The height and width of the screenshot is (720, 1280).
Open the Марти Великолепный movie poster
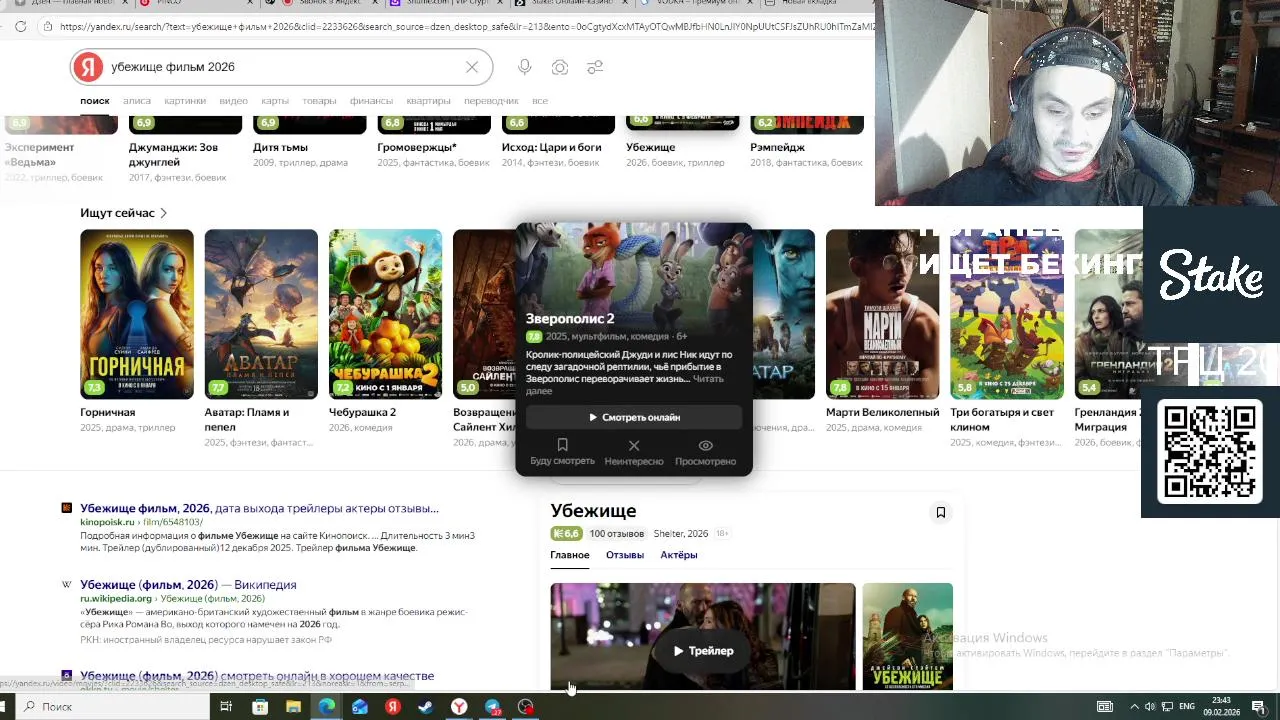pos(882,314)
